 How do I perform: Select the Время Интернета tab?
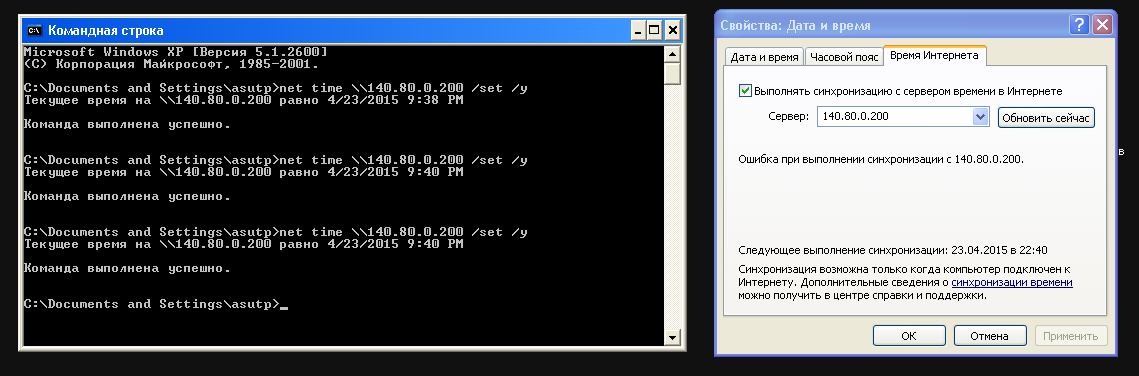coord(934,56)
